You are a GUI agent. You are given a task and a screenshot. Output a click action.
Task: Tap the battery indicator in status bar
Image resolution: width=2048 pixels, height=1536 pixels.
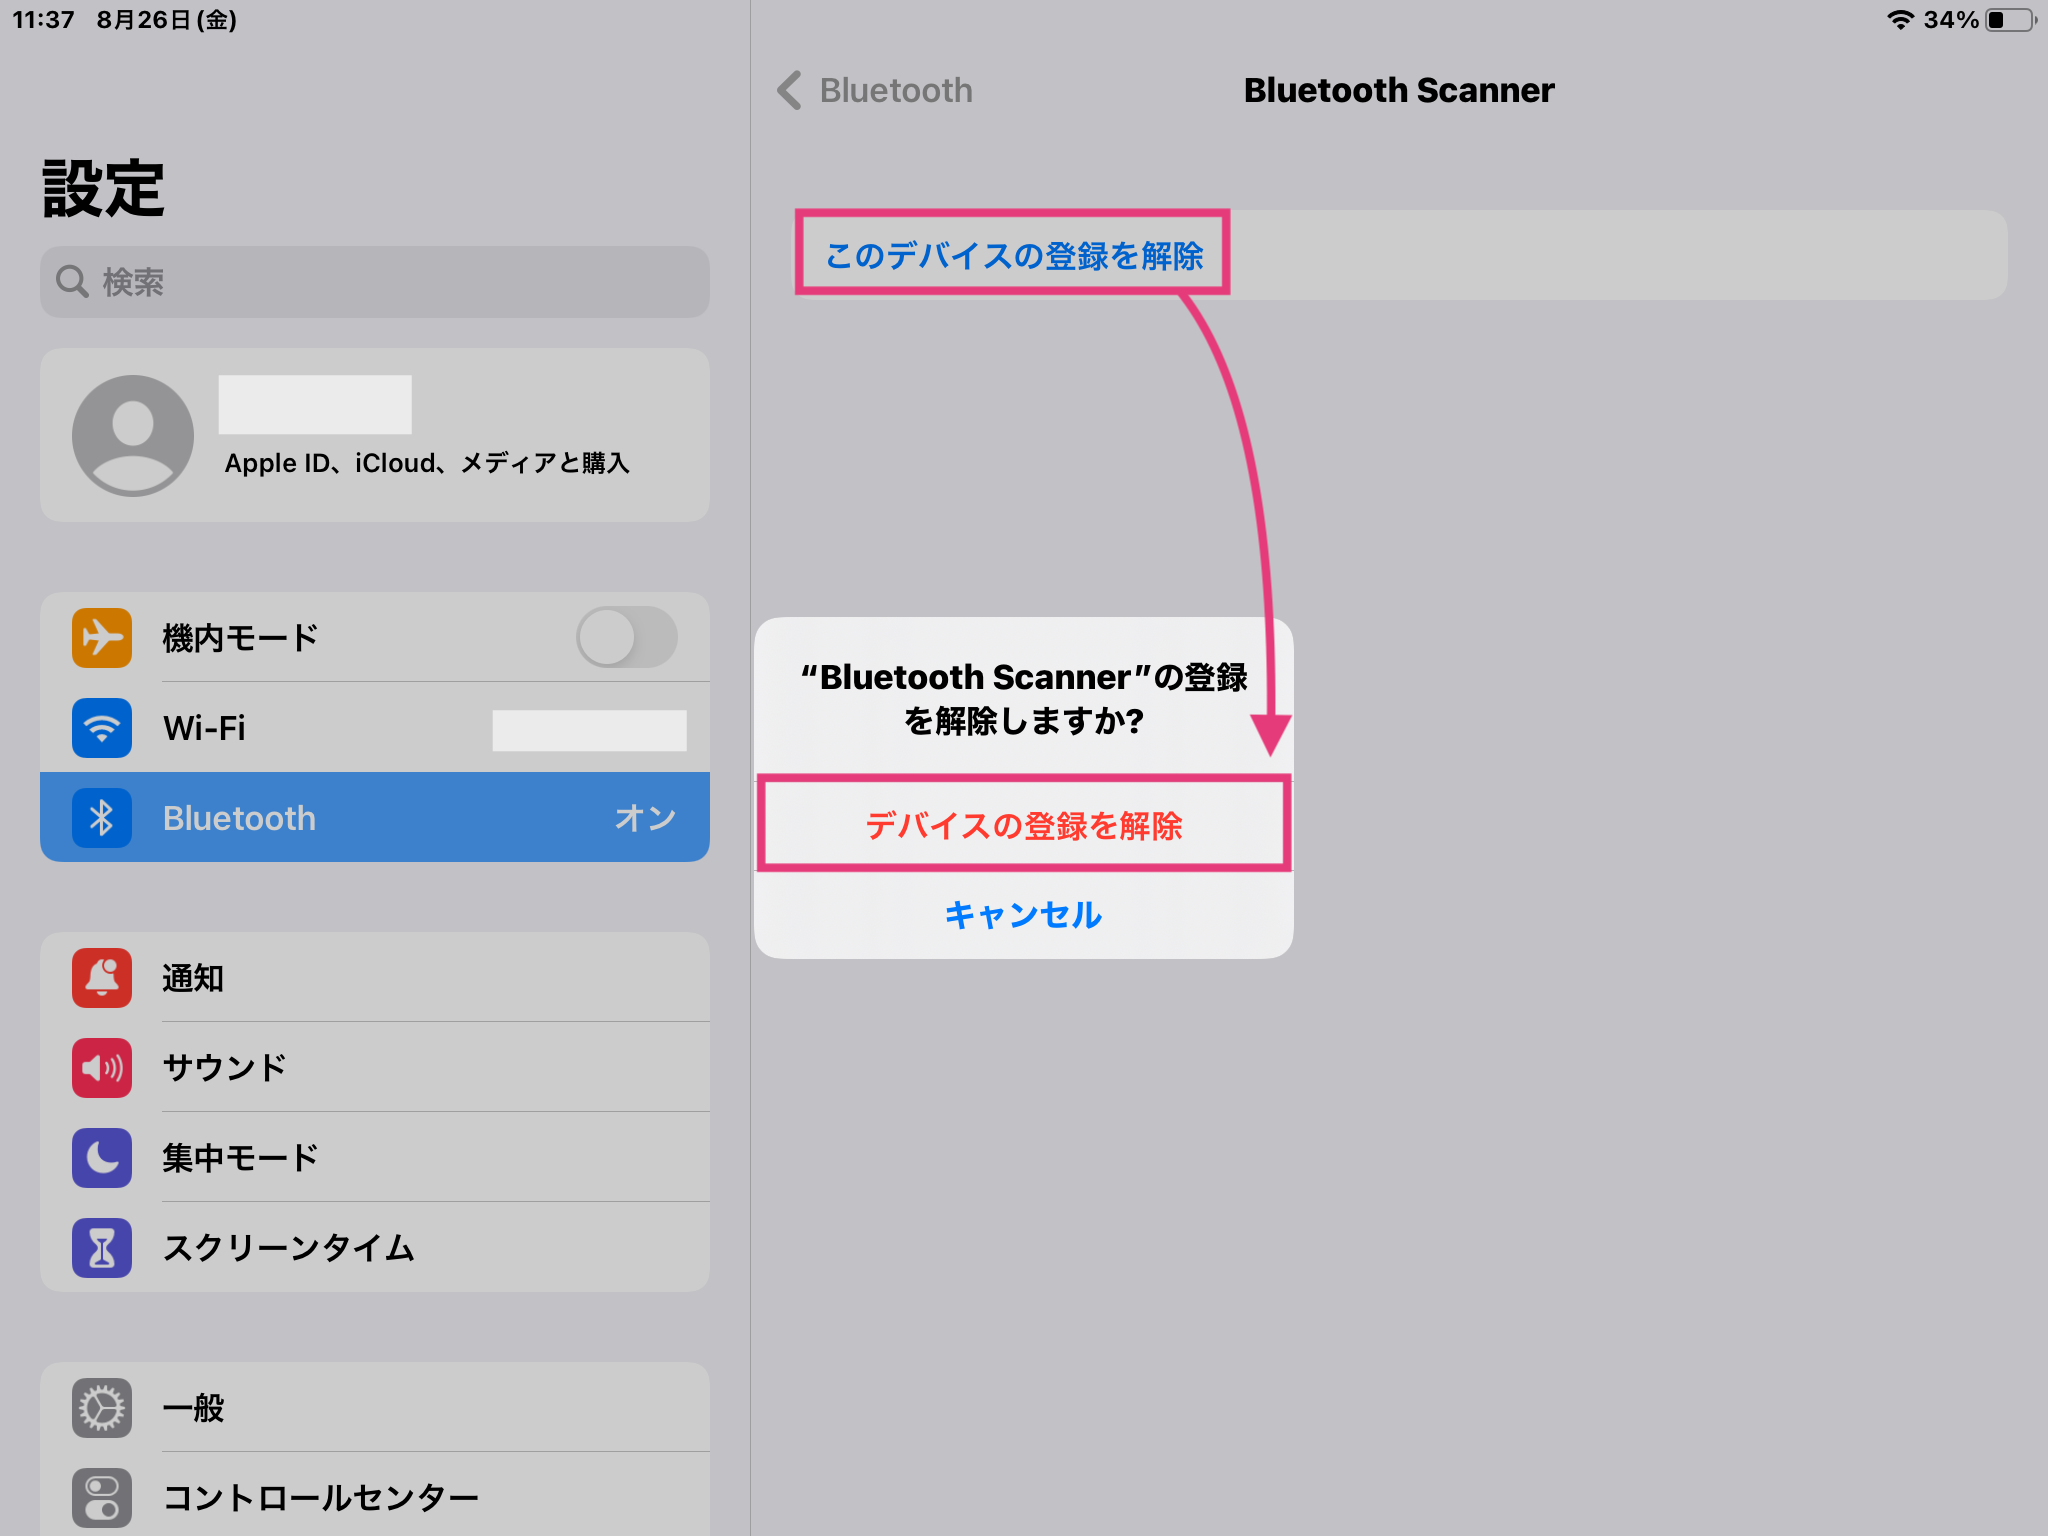click(2010, 20)
